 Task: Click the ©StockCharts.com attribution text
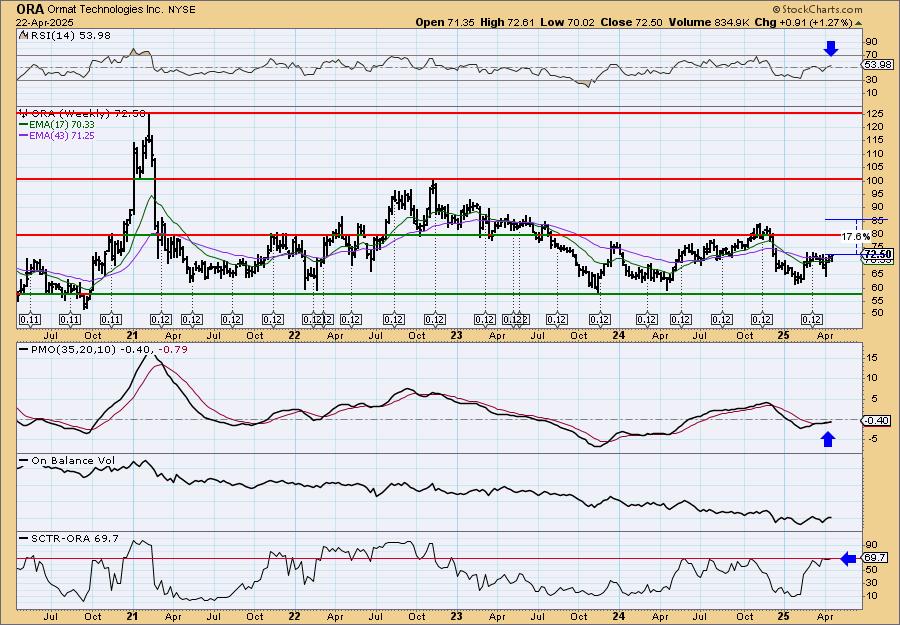817,10
